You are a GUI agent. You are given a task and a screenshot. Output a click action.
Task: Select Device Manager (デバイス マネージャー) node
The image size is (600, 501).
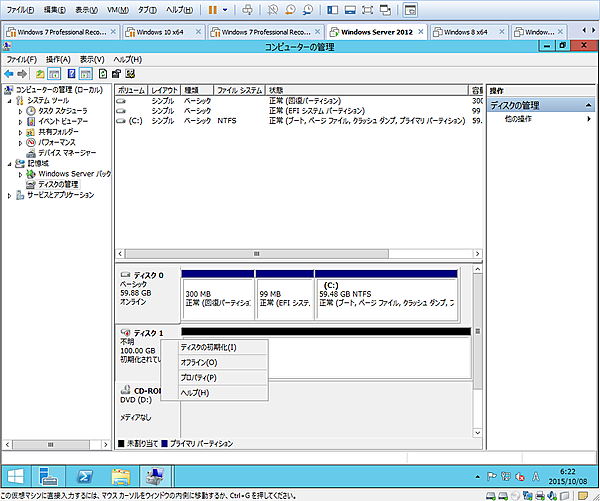click(x=67, y=152)
